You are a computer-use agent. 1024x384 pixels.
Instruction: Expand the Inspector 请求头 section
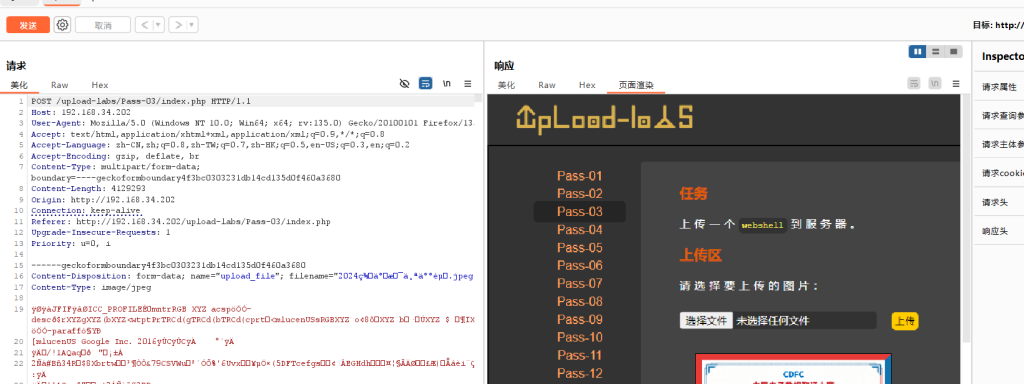click(999, 202)
